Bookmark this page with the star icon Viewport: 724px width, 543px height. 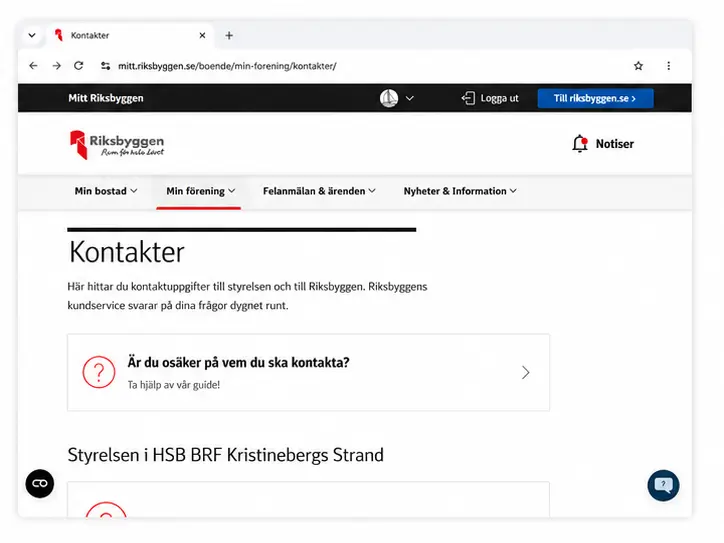[638, 66]
